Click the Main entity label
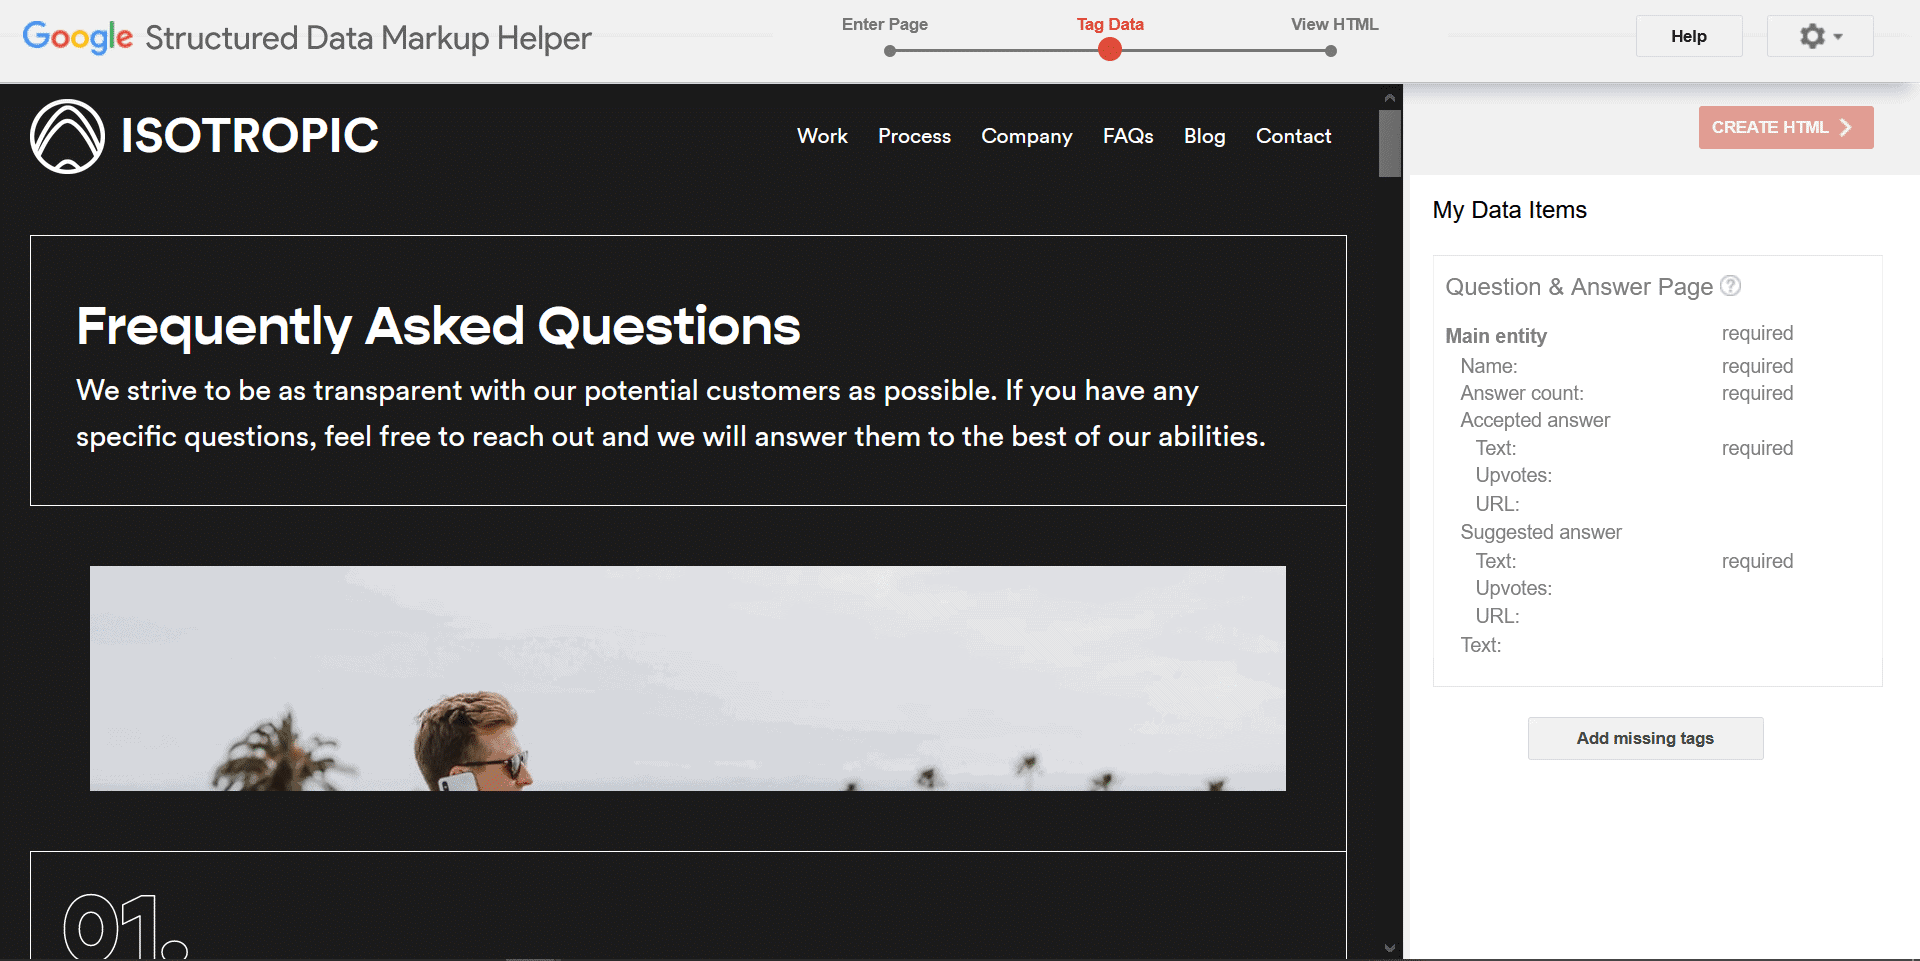The height and width of the screenshot is (961, 1920). click(1496, 336)
